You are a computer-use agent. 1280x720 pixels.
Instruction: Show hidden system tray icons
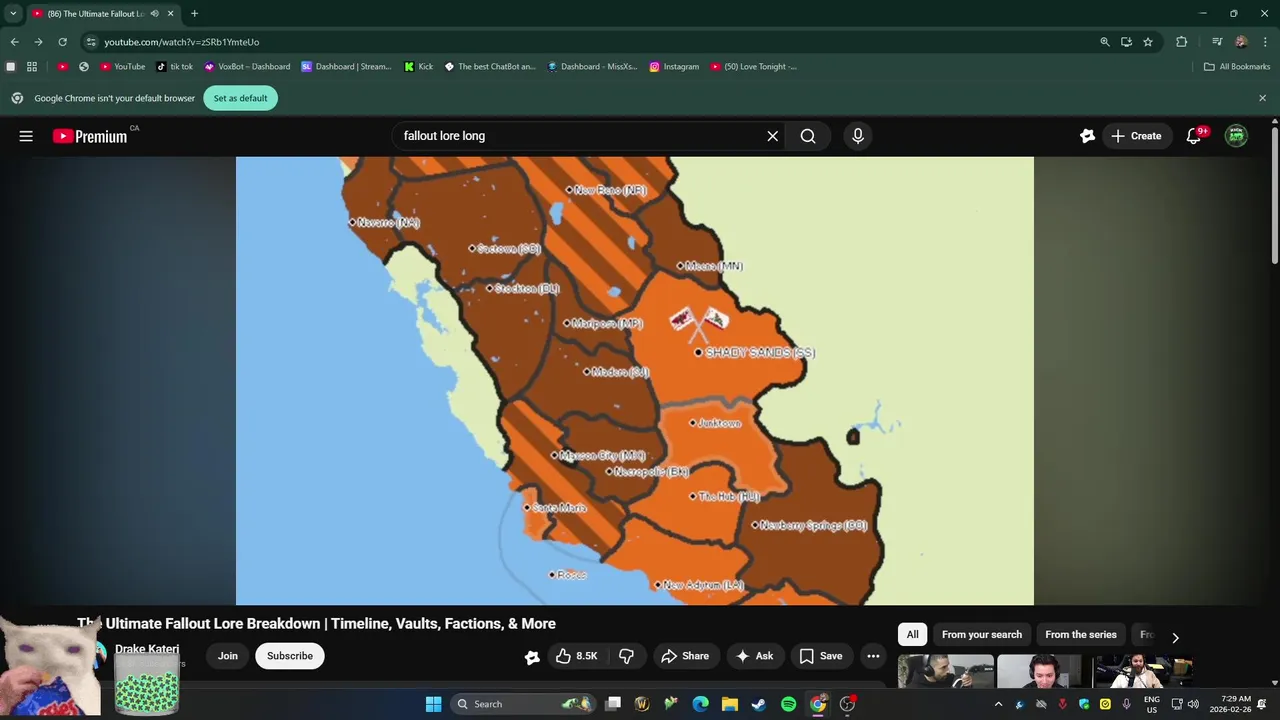(998, 704)
